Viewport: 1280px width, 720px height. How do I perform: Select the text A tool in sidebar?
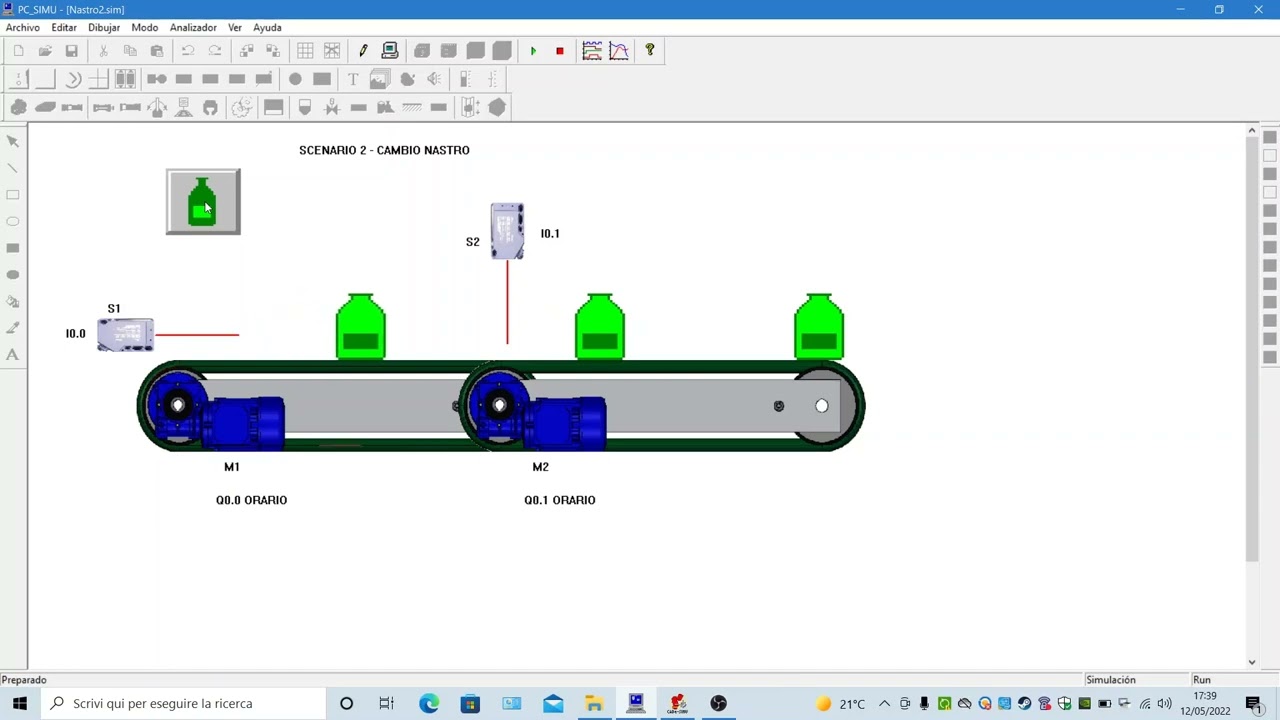13,354
